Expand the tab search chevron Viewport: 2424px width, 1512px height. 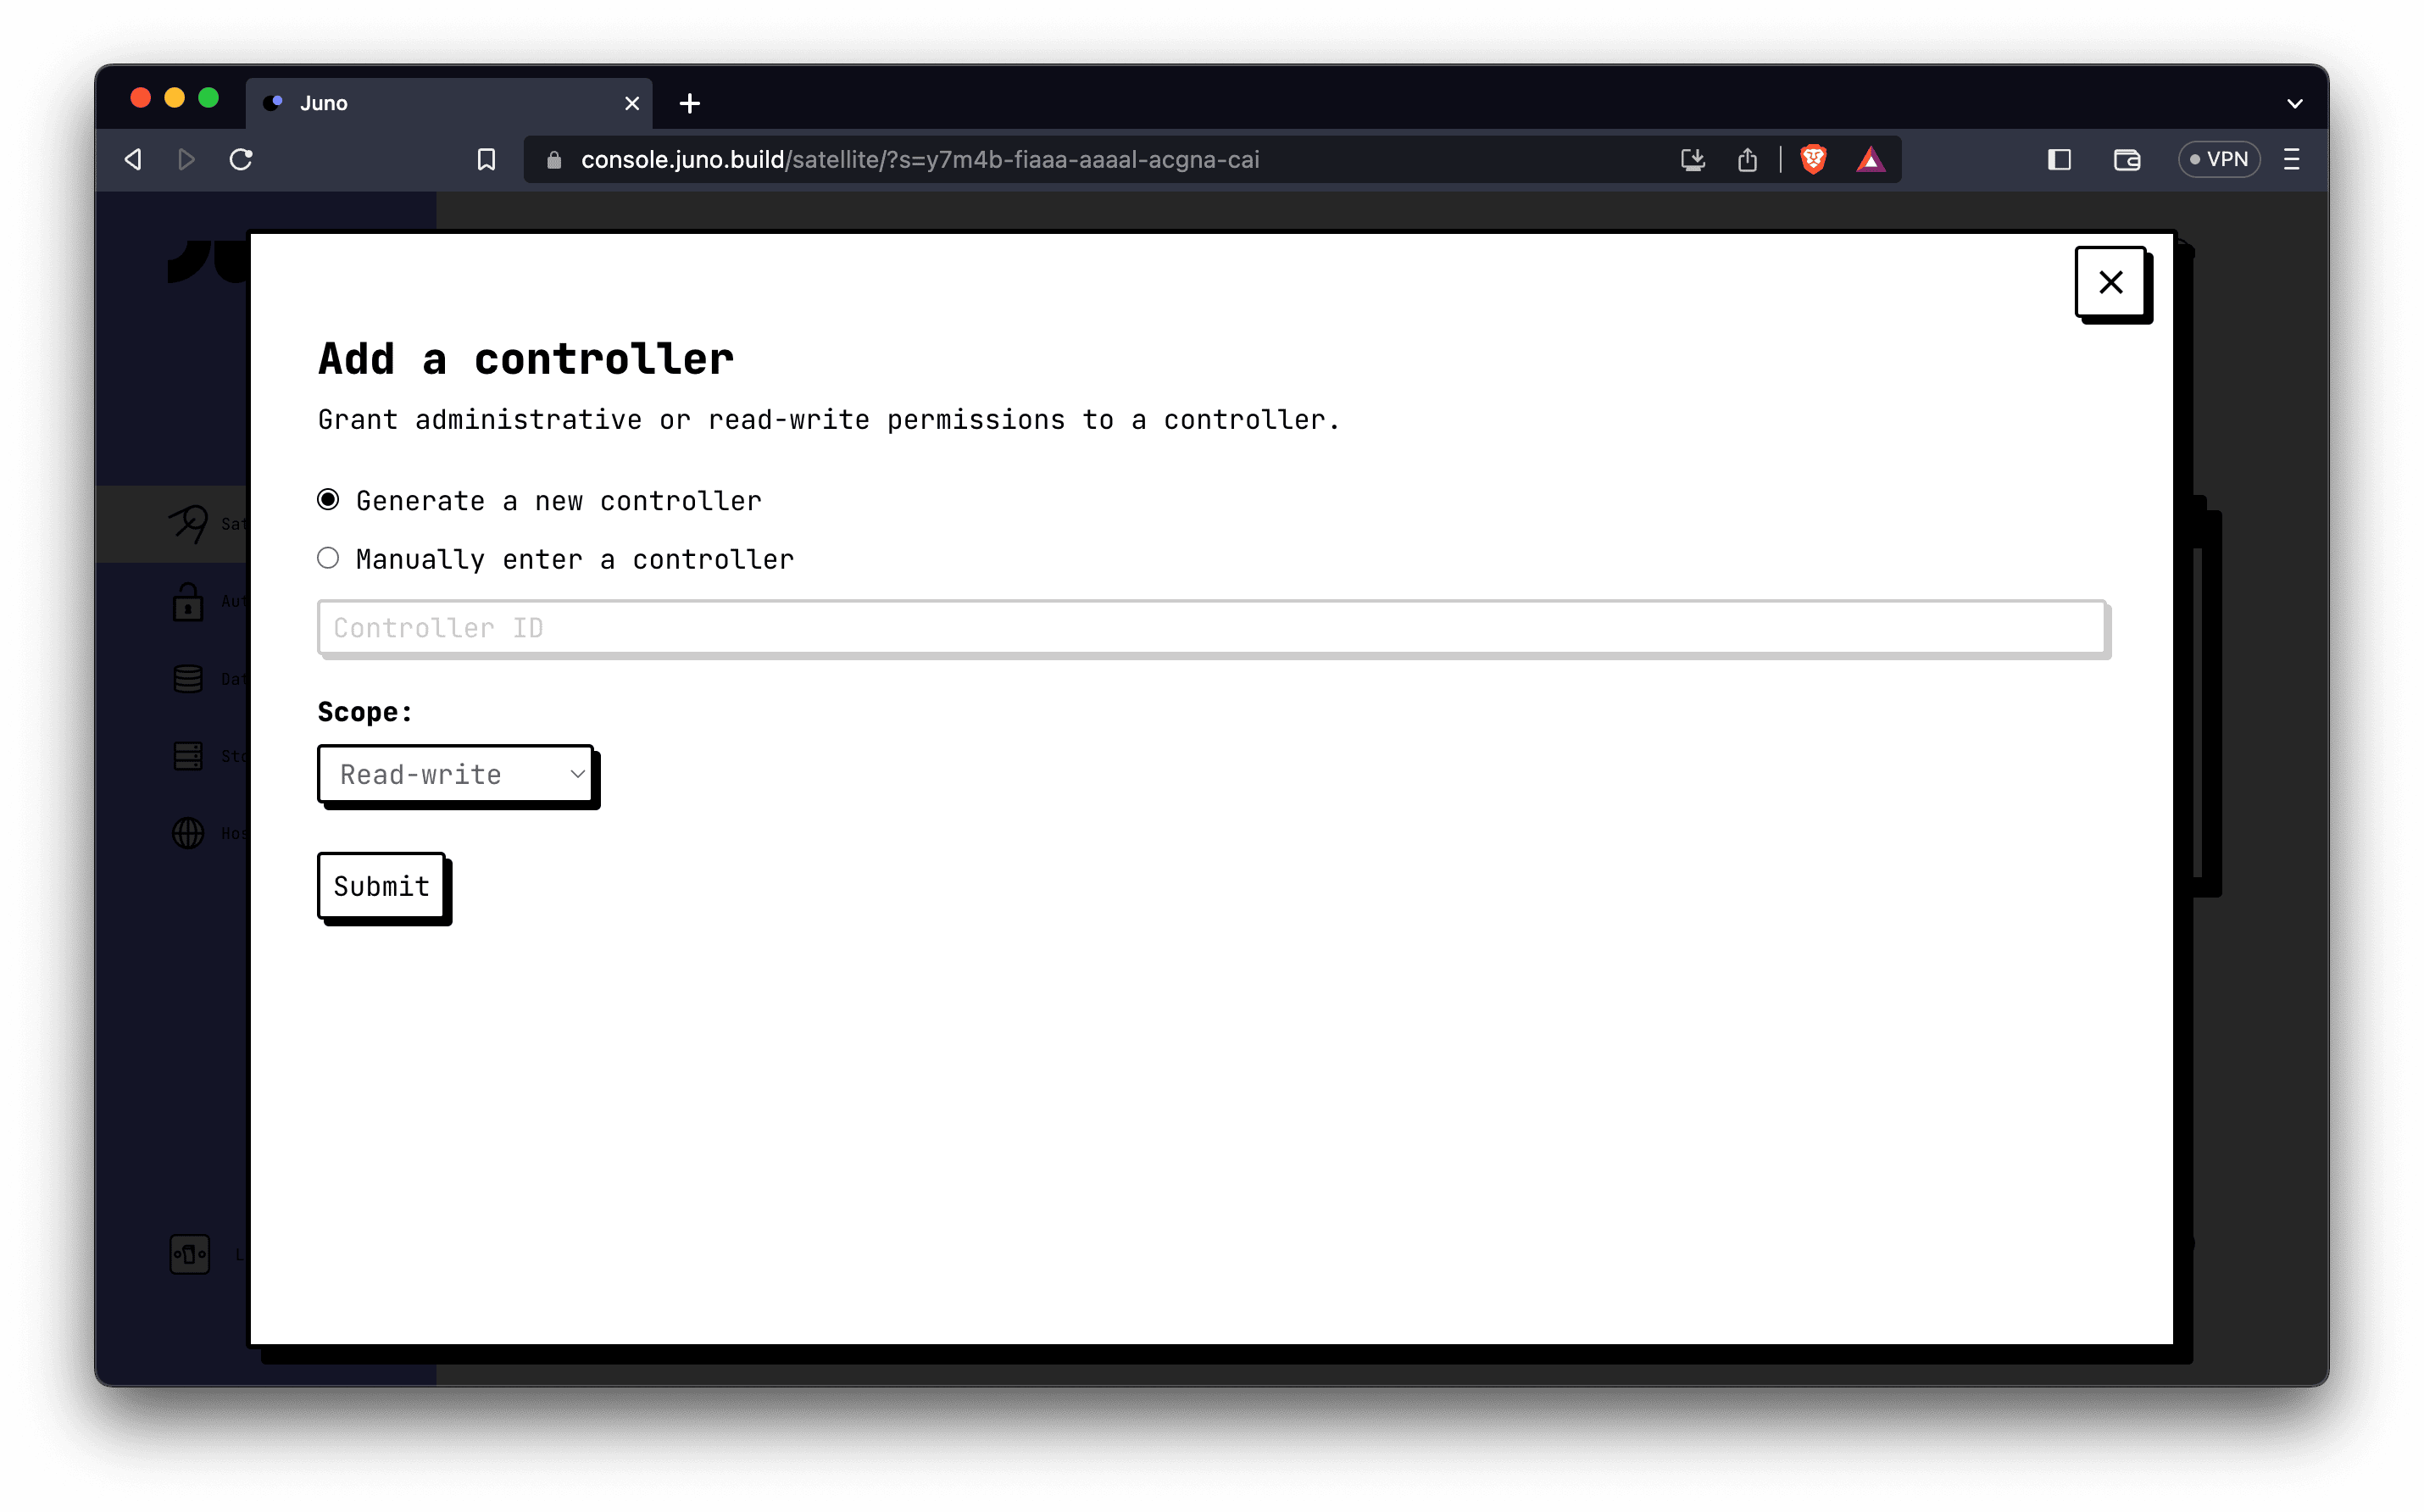click(x=2295, y=102)
